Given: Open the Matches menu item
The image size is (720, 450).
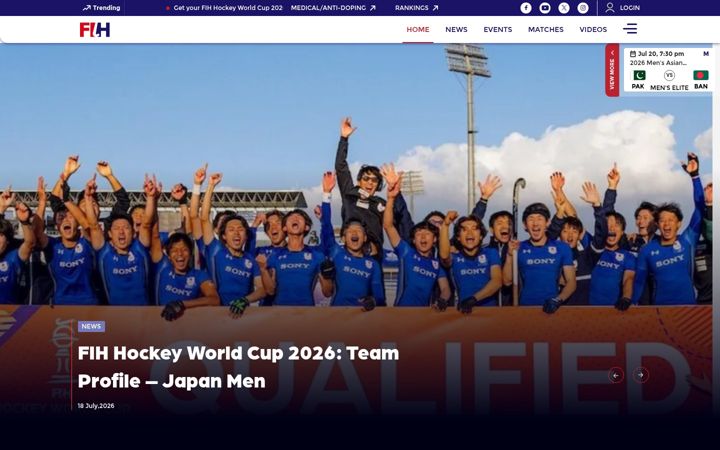Looking at the screenshot, I should [x=546, y=29].
